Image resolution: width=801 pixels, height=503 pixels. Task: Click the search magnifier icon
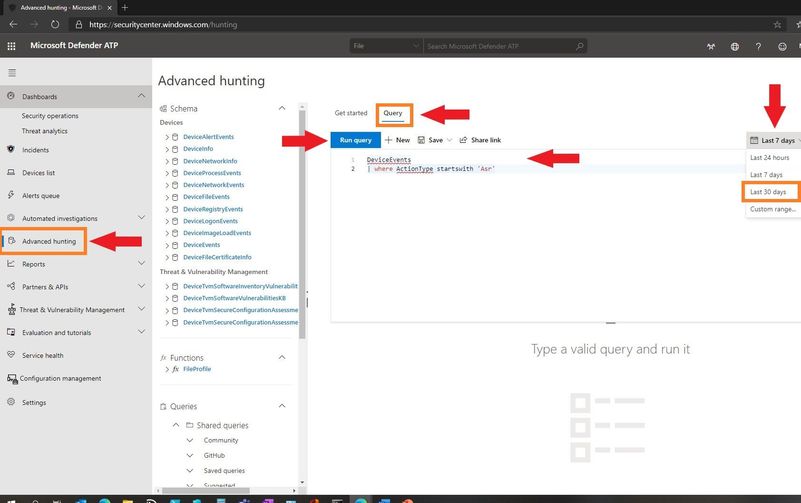coord(580,46)
